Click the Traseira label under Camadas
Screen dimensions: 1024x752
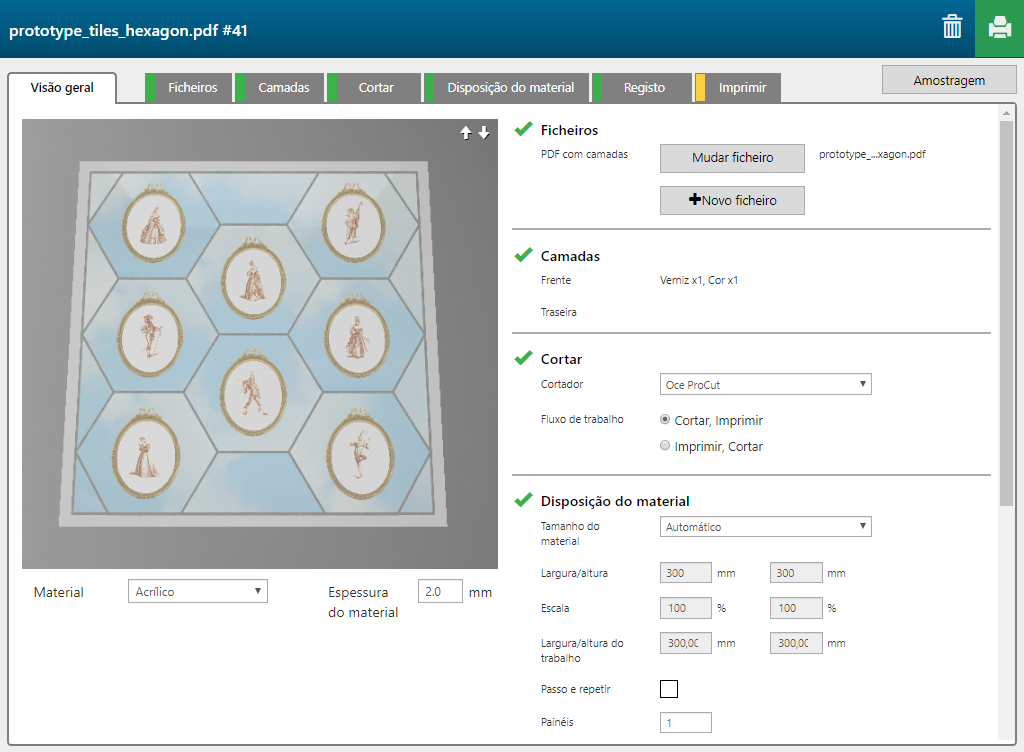[558, 312]
